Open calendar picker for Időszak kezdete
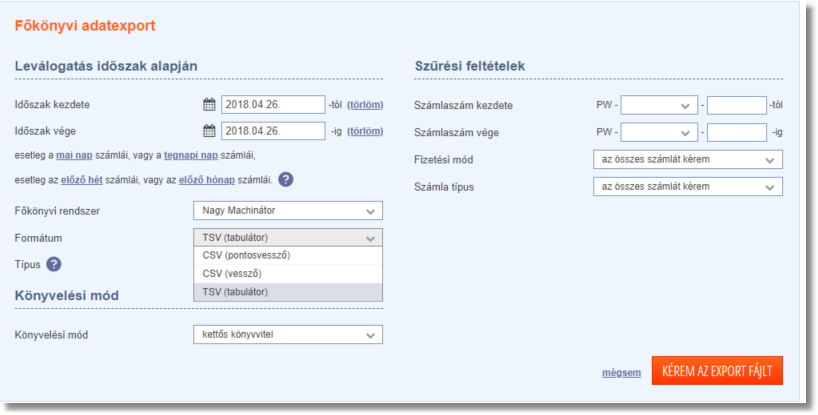The height and width of the screenshot is (415, 818). [x=209, y=104]
